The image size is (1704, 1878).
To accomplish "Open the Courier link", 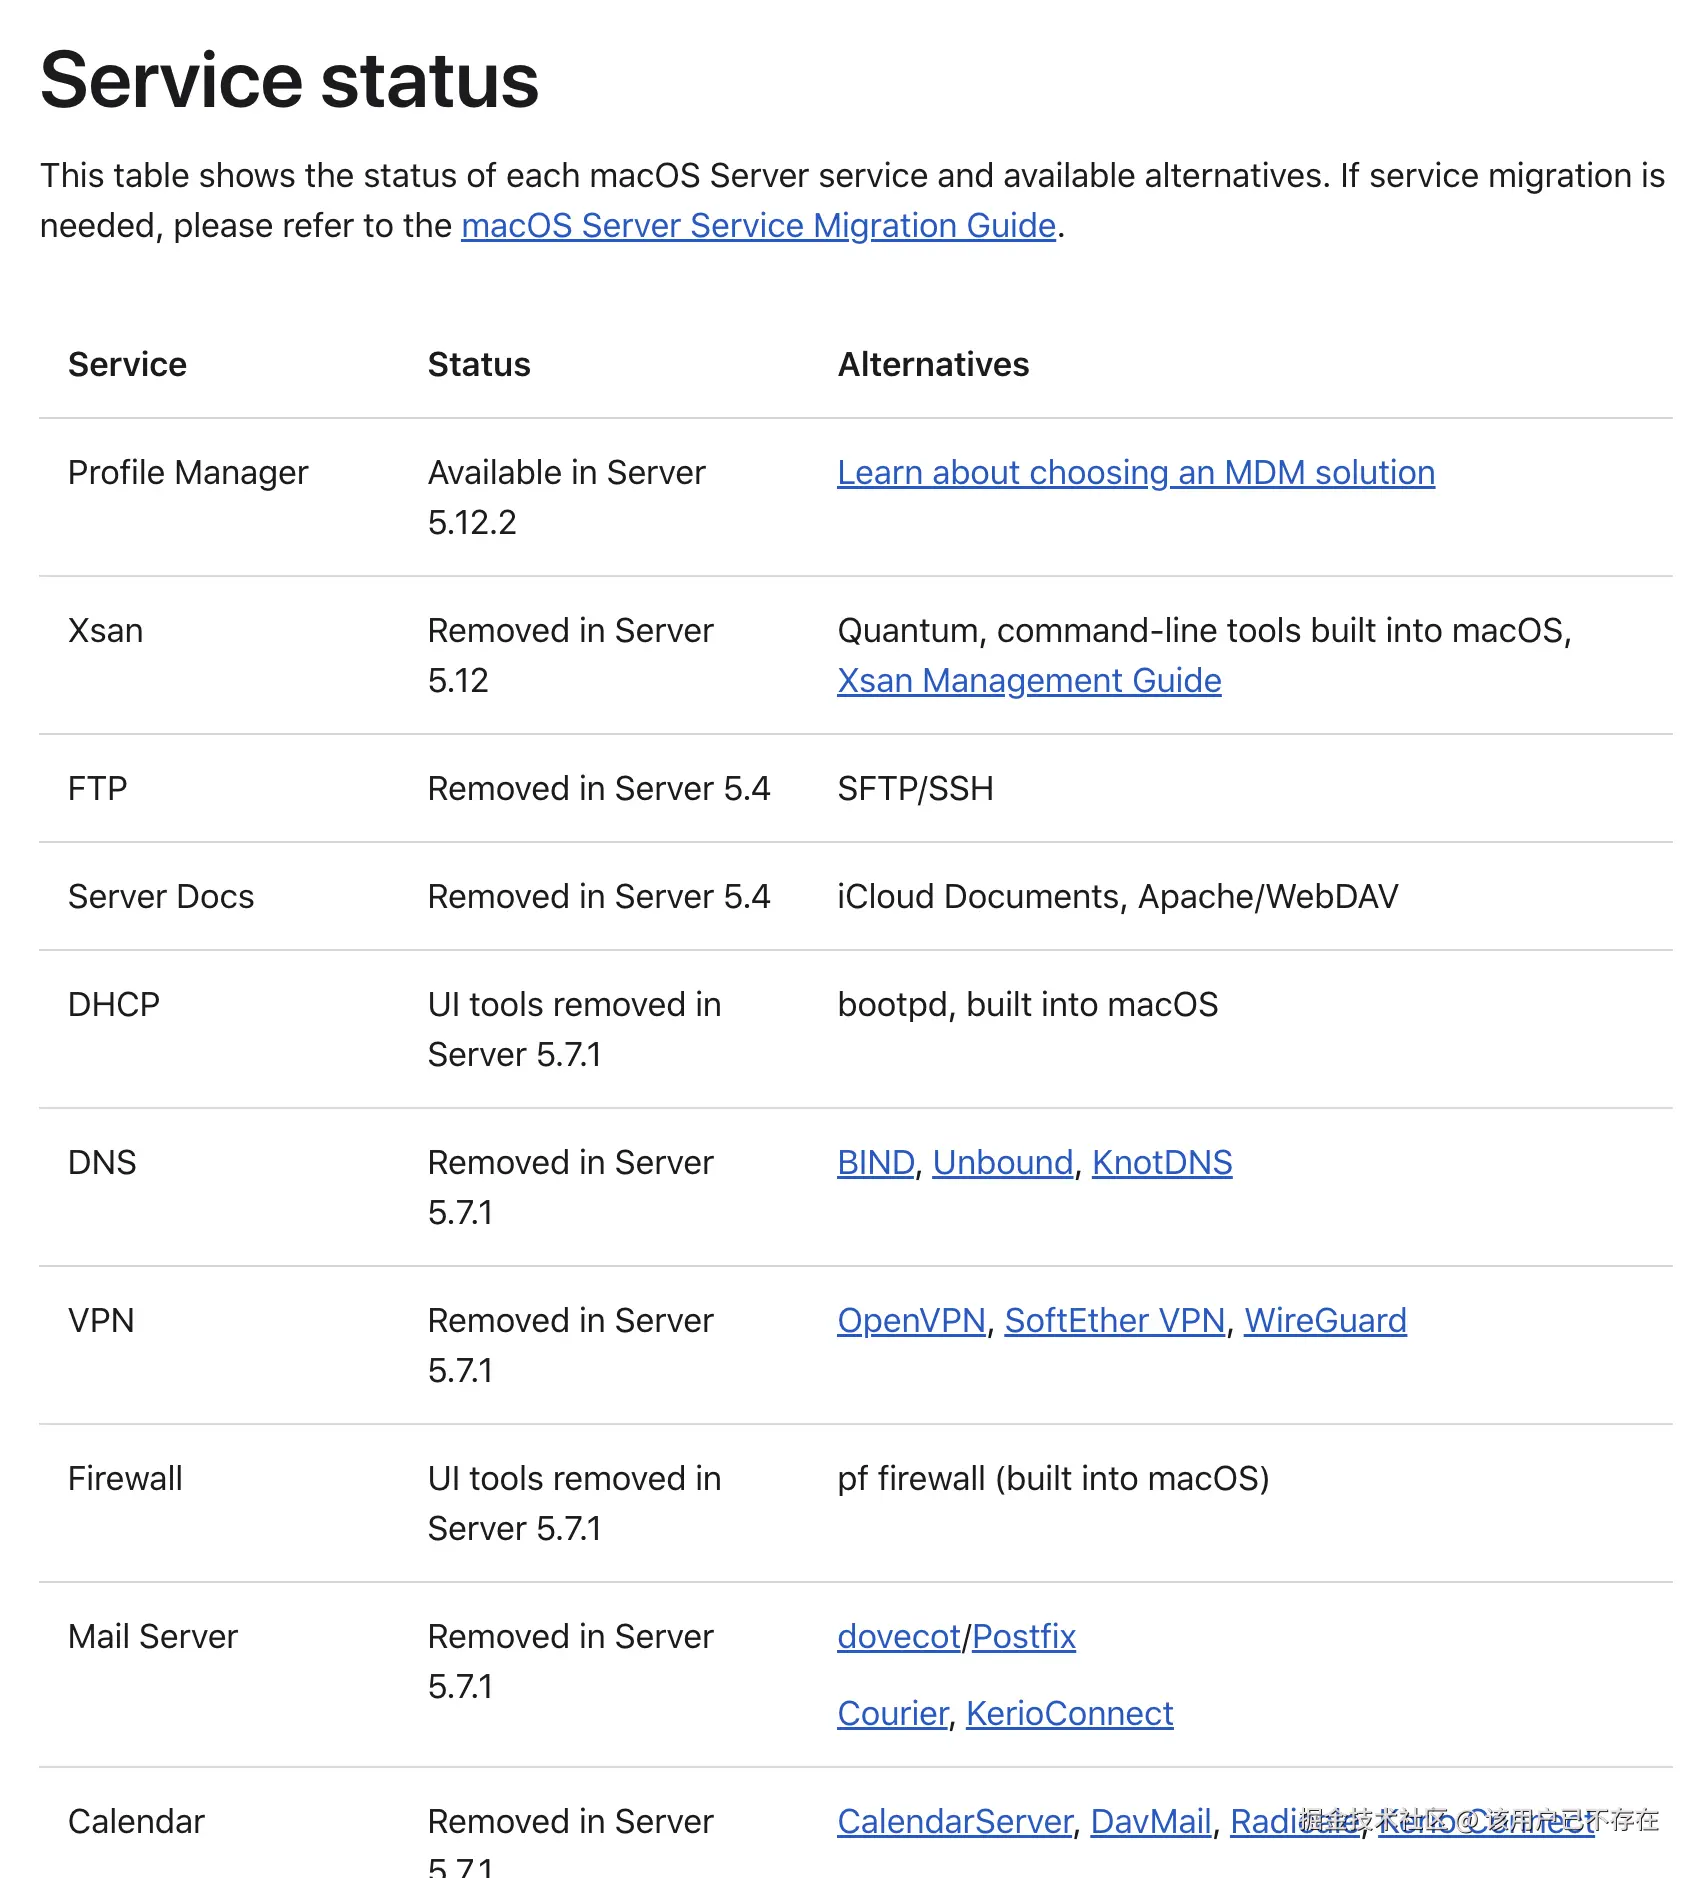I will click(x=892, y=1714).
